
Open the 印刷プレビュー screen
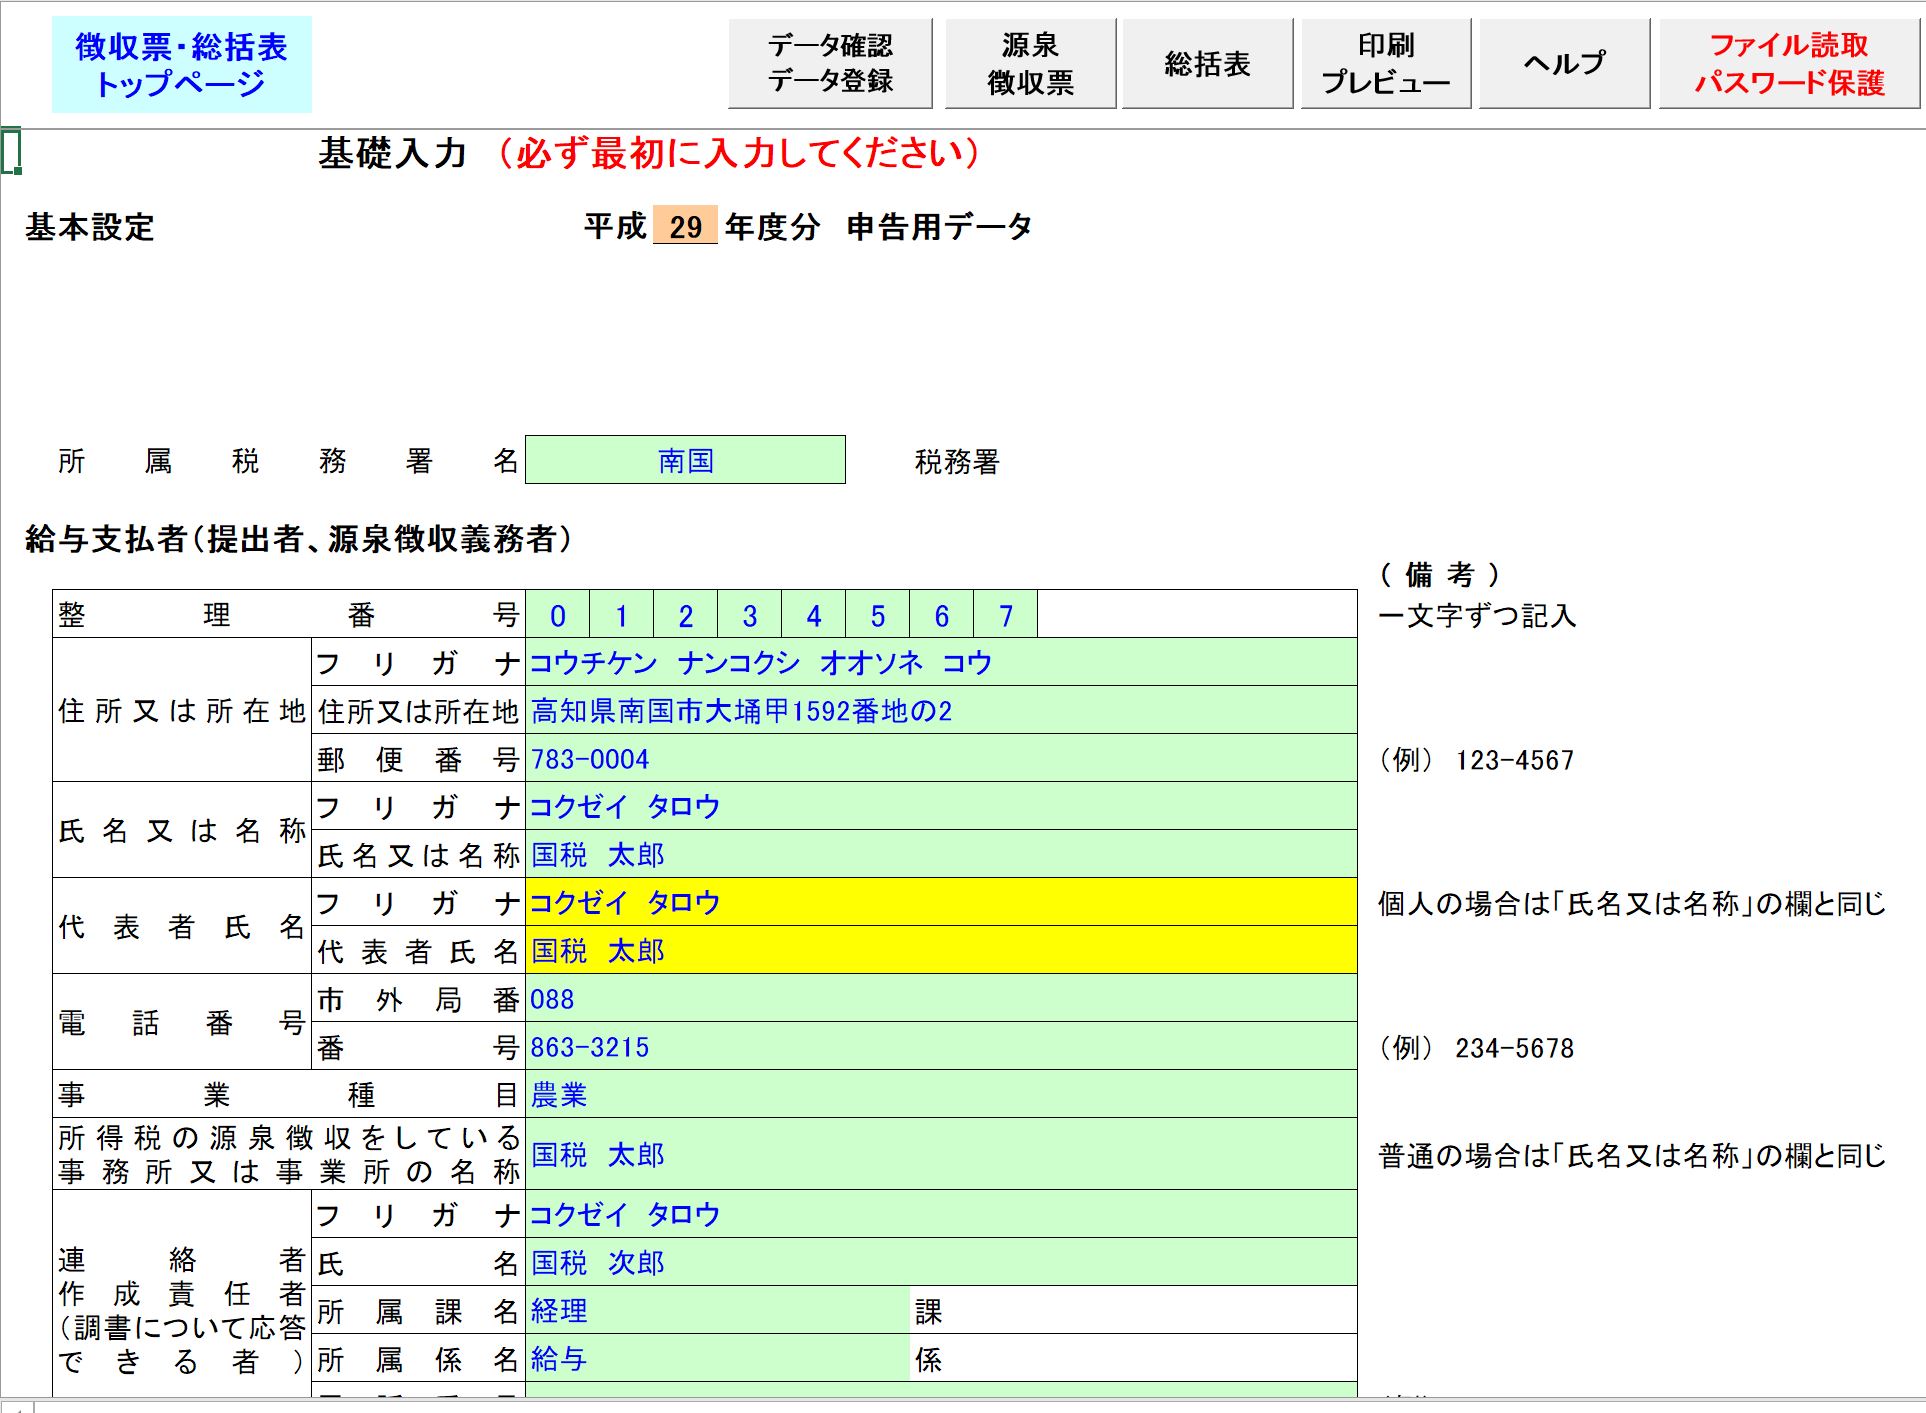click(1385, 63)
